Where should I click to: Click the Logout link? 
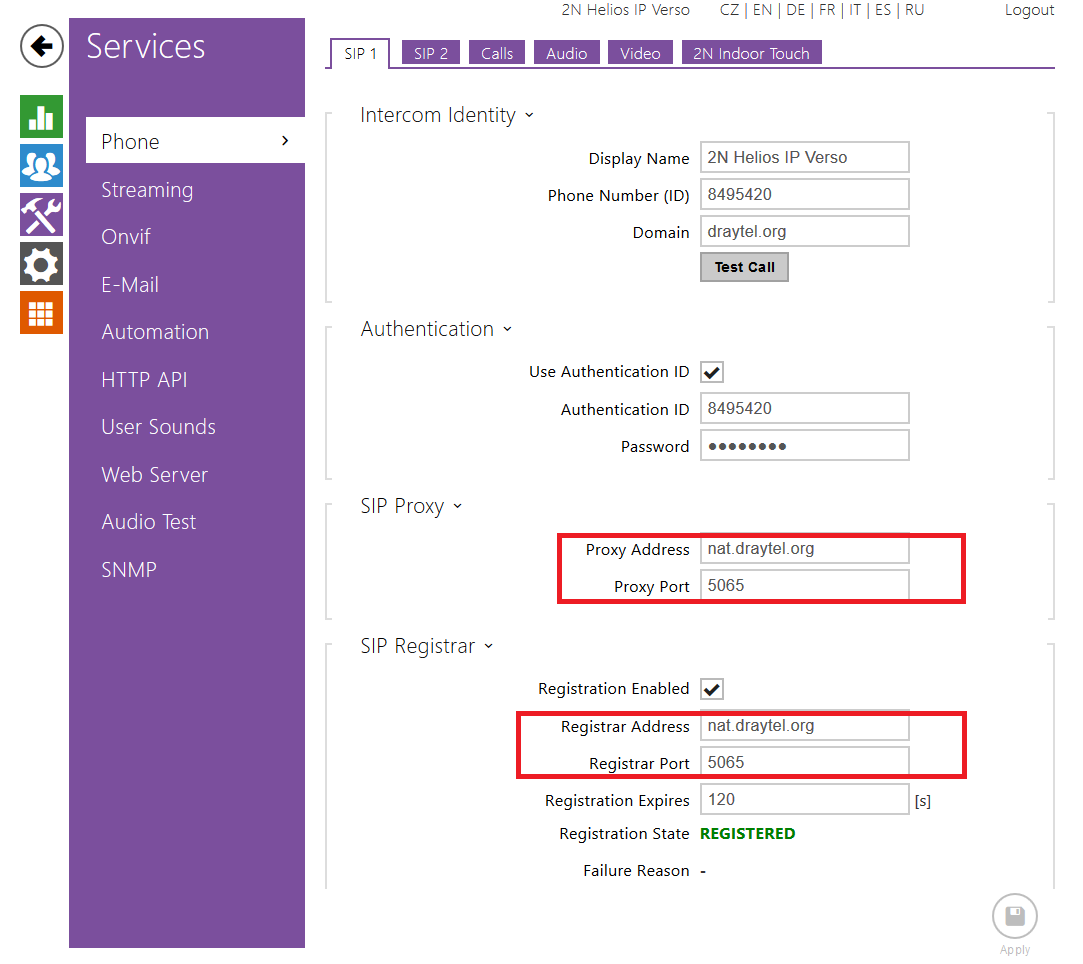pyautogui.click(x=1029, y=10)
